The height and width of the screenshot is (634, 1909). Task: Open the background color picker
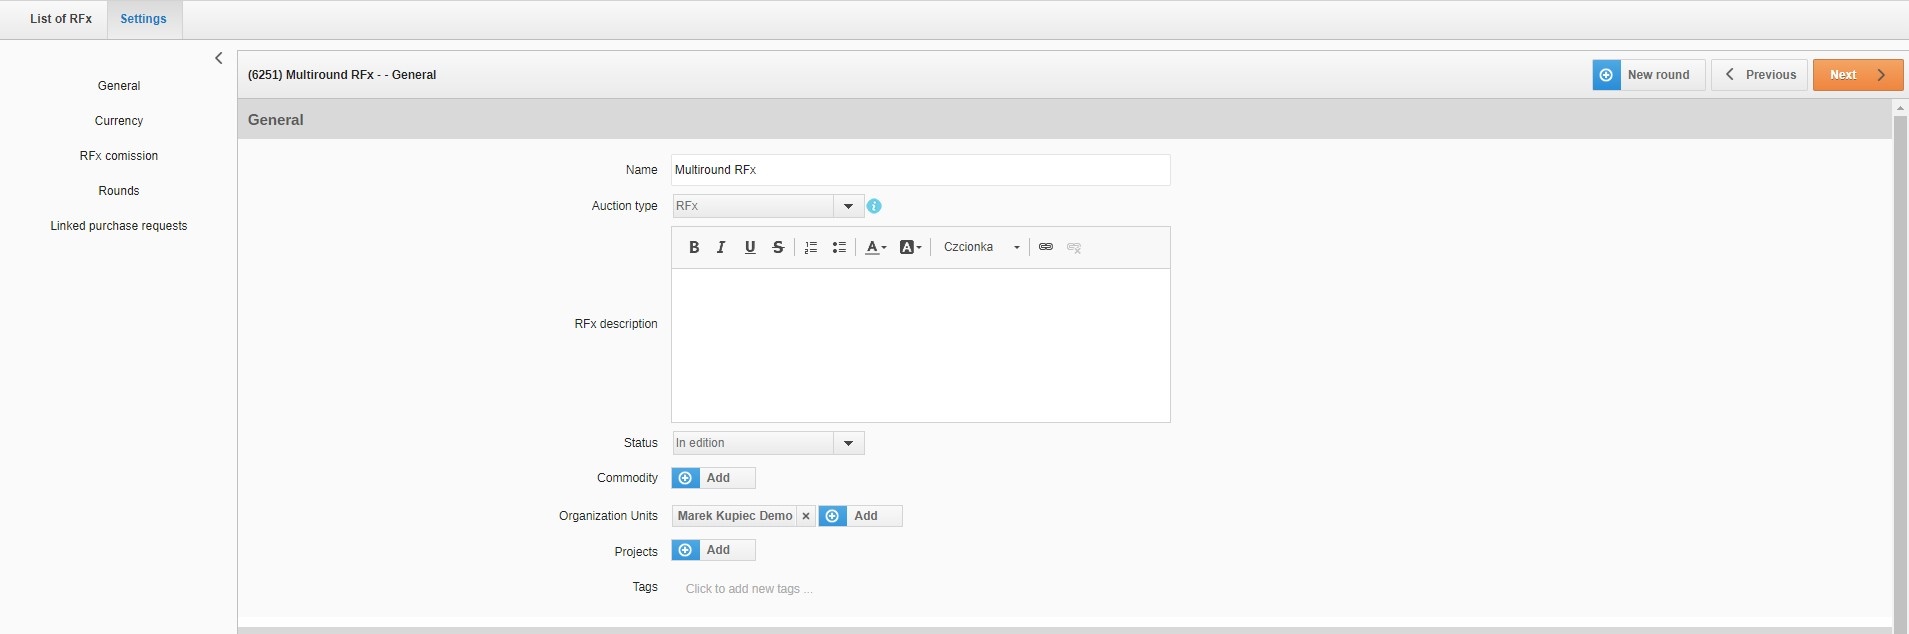tap(910, 247)
